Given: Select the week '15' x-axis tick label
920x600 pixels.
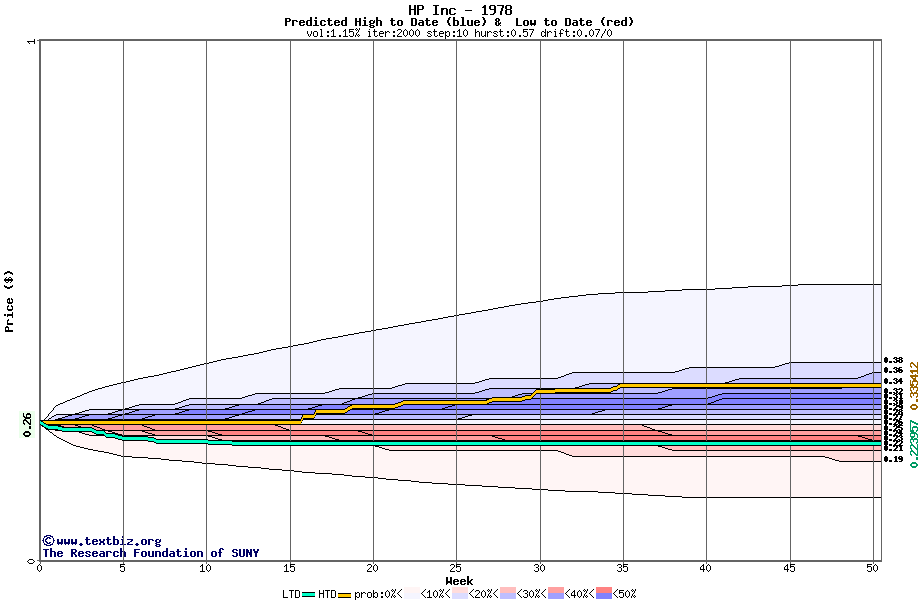Looking at the screenshot, I should (289, 568).
